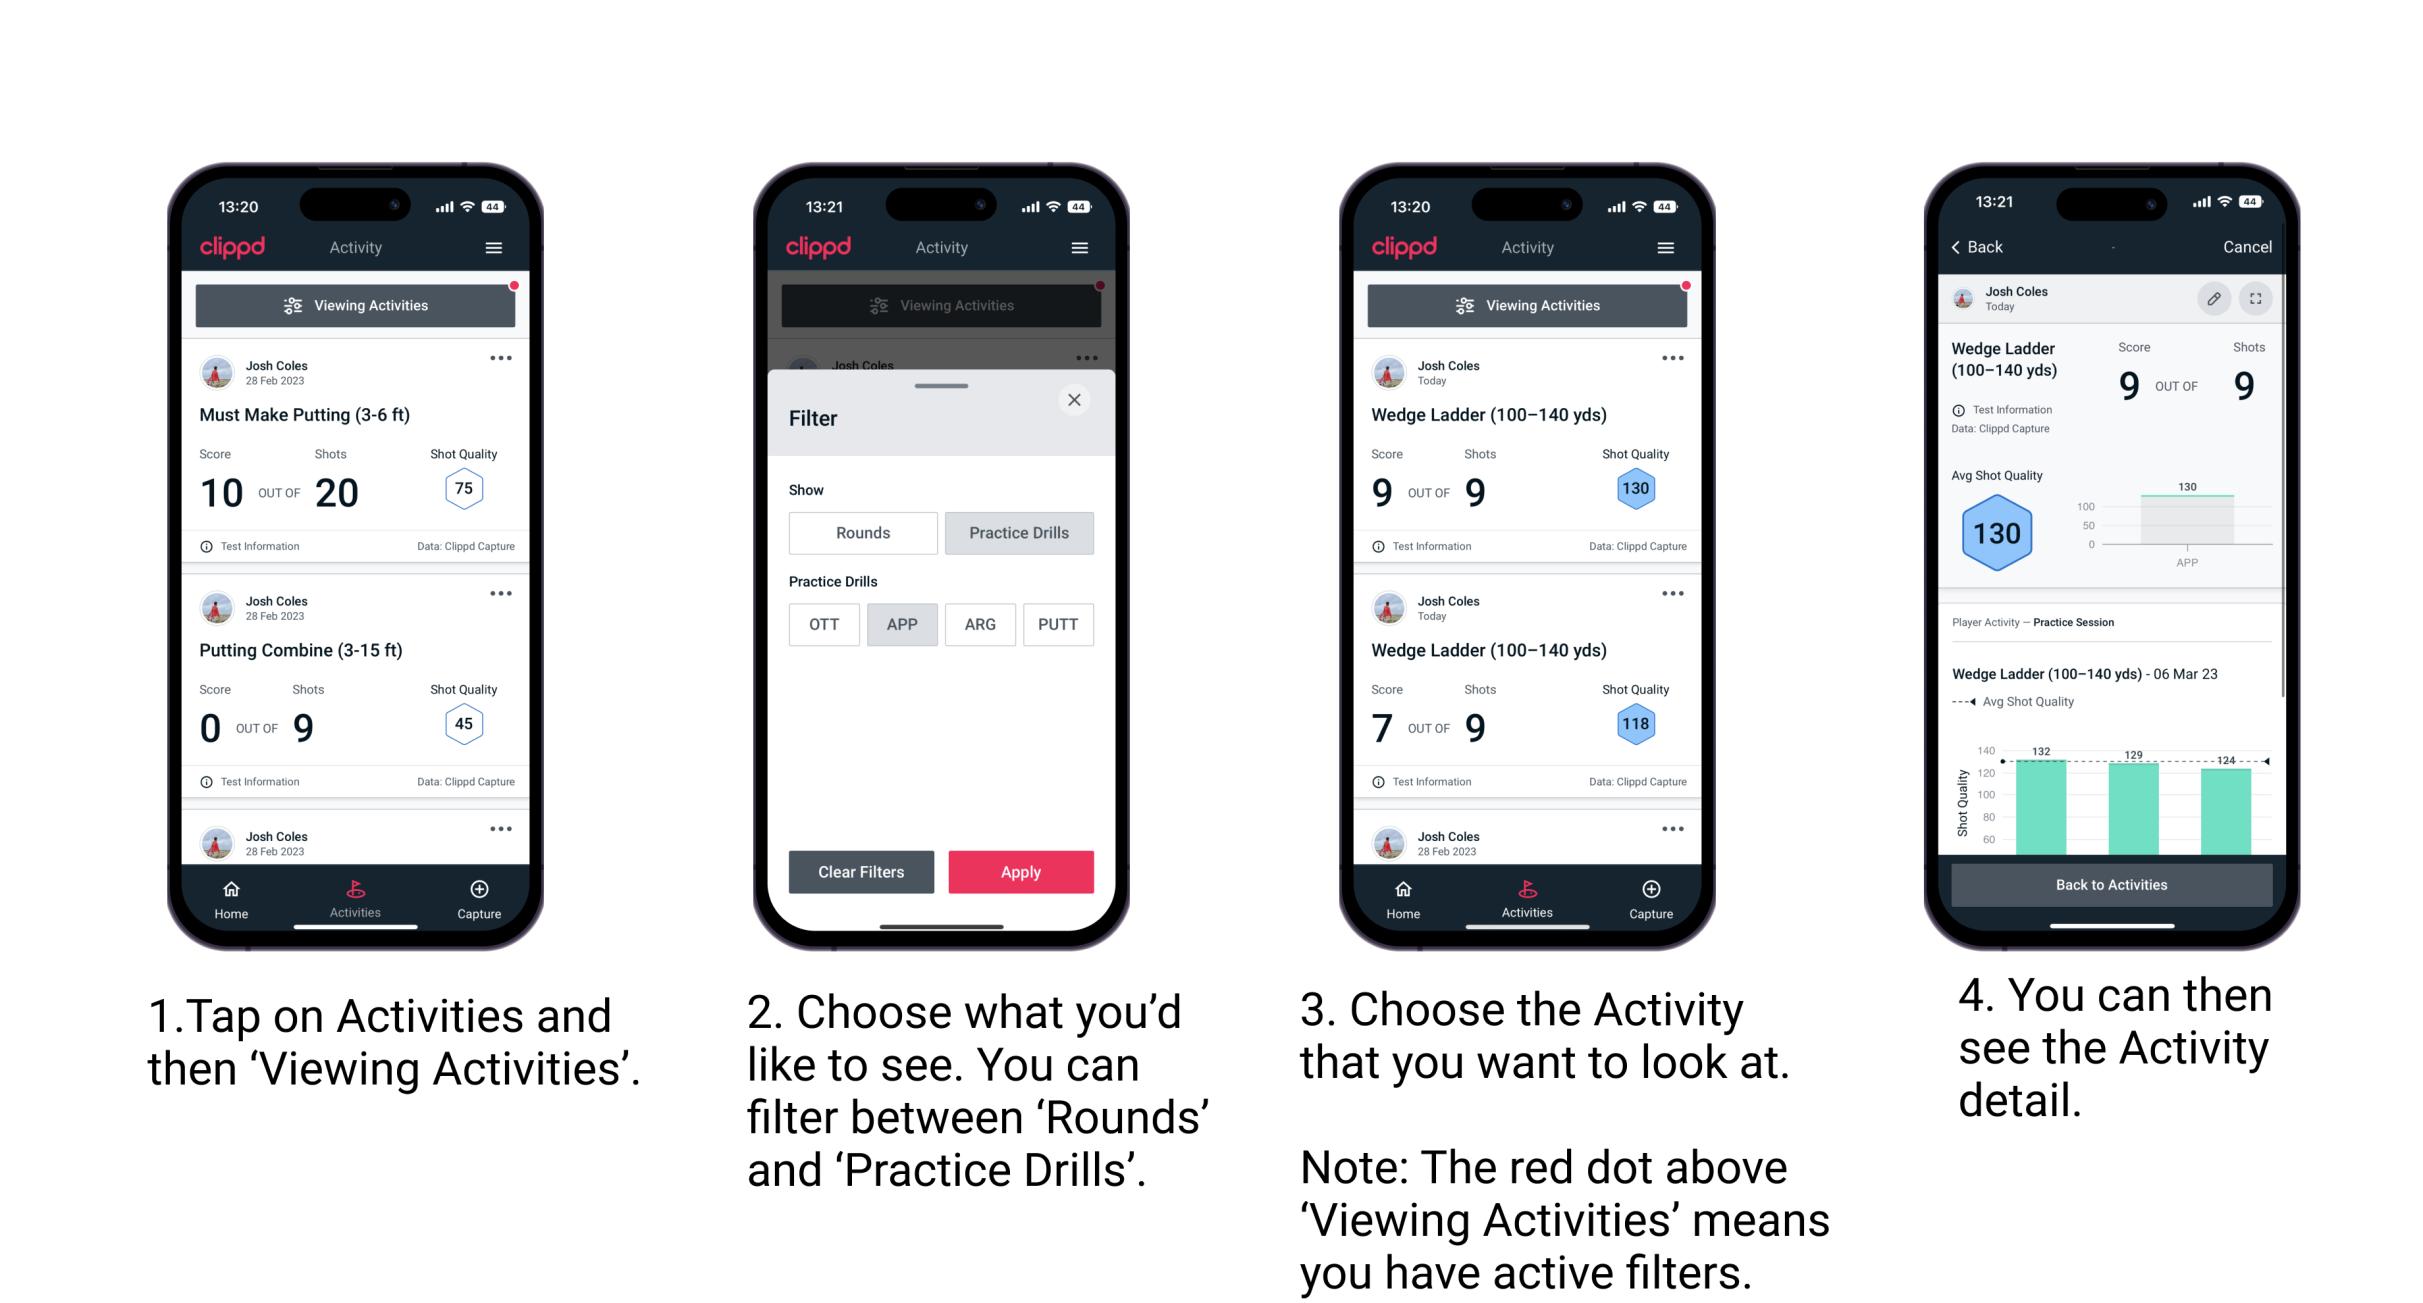The height and width of the screenshot is (1303, 2423).
Task: Tap the Activities icon in bottom nav
Action: click(356, 894)
